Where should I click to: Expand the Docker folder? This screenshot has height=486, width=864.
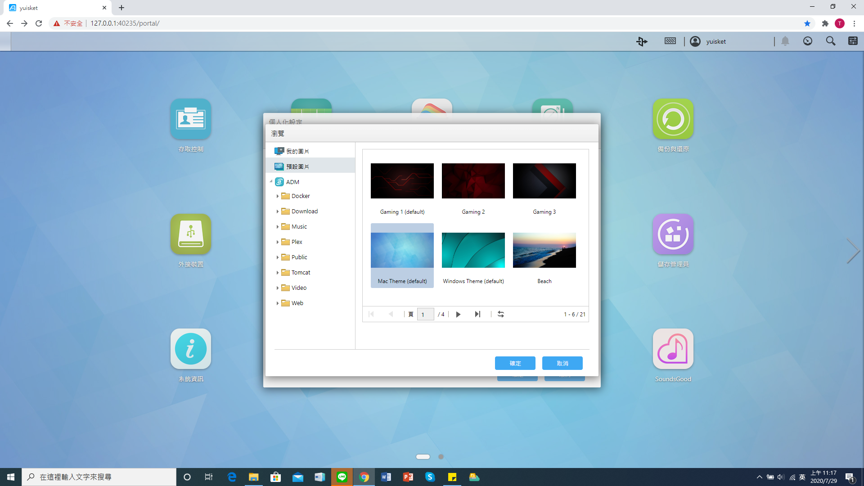click(x=277, y=196)
